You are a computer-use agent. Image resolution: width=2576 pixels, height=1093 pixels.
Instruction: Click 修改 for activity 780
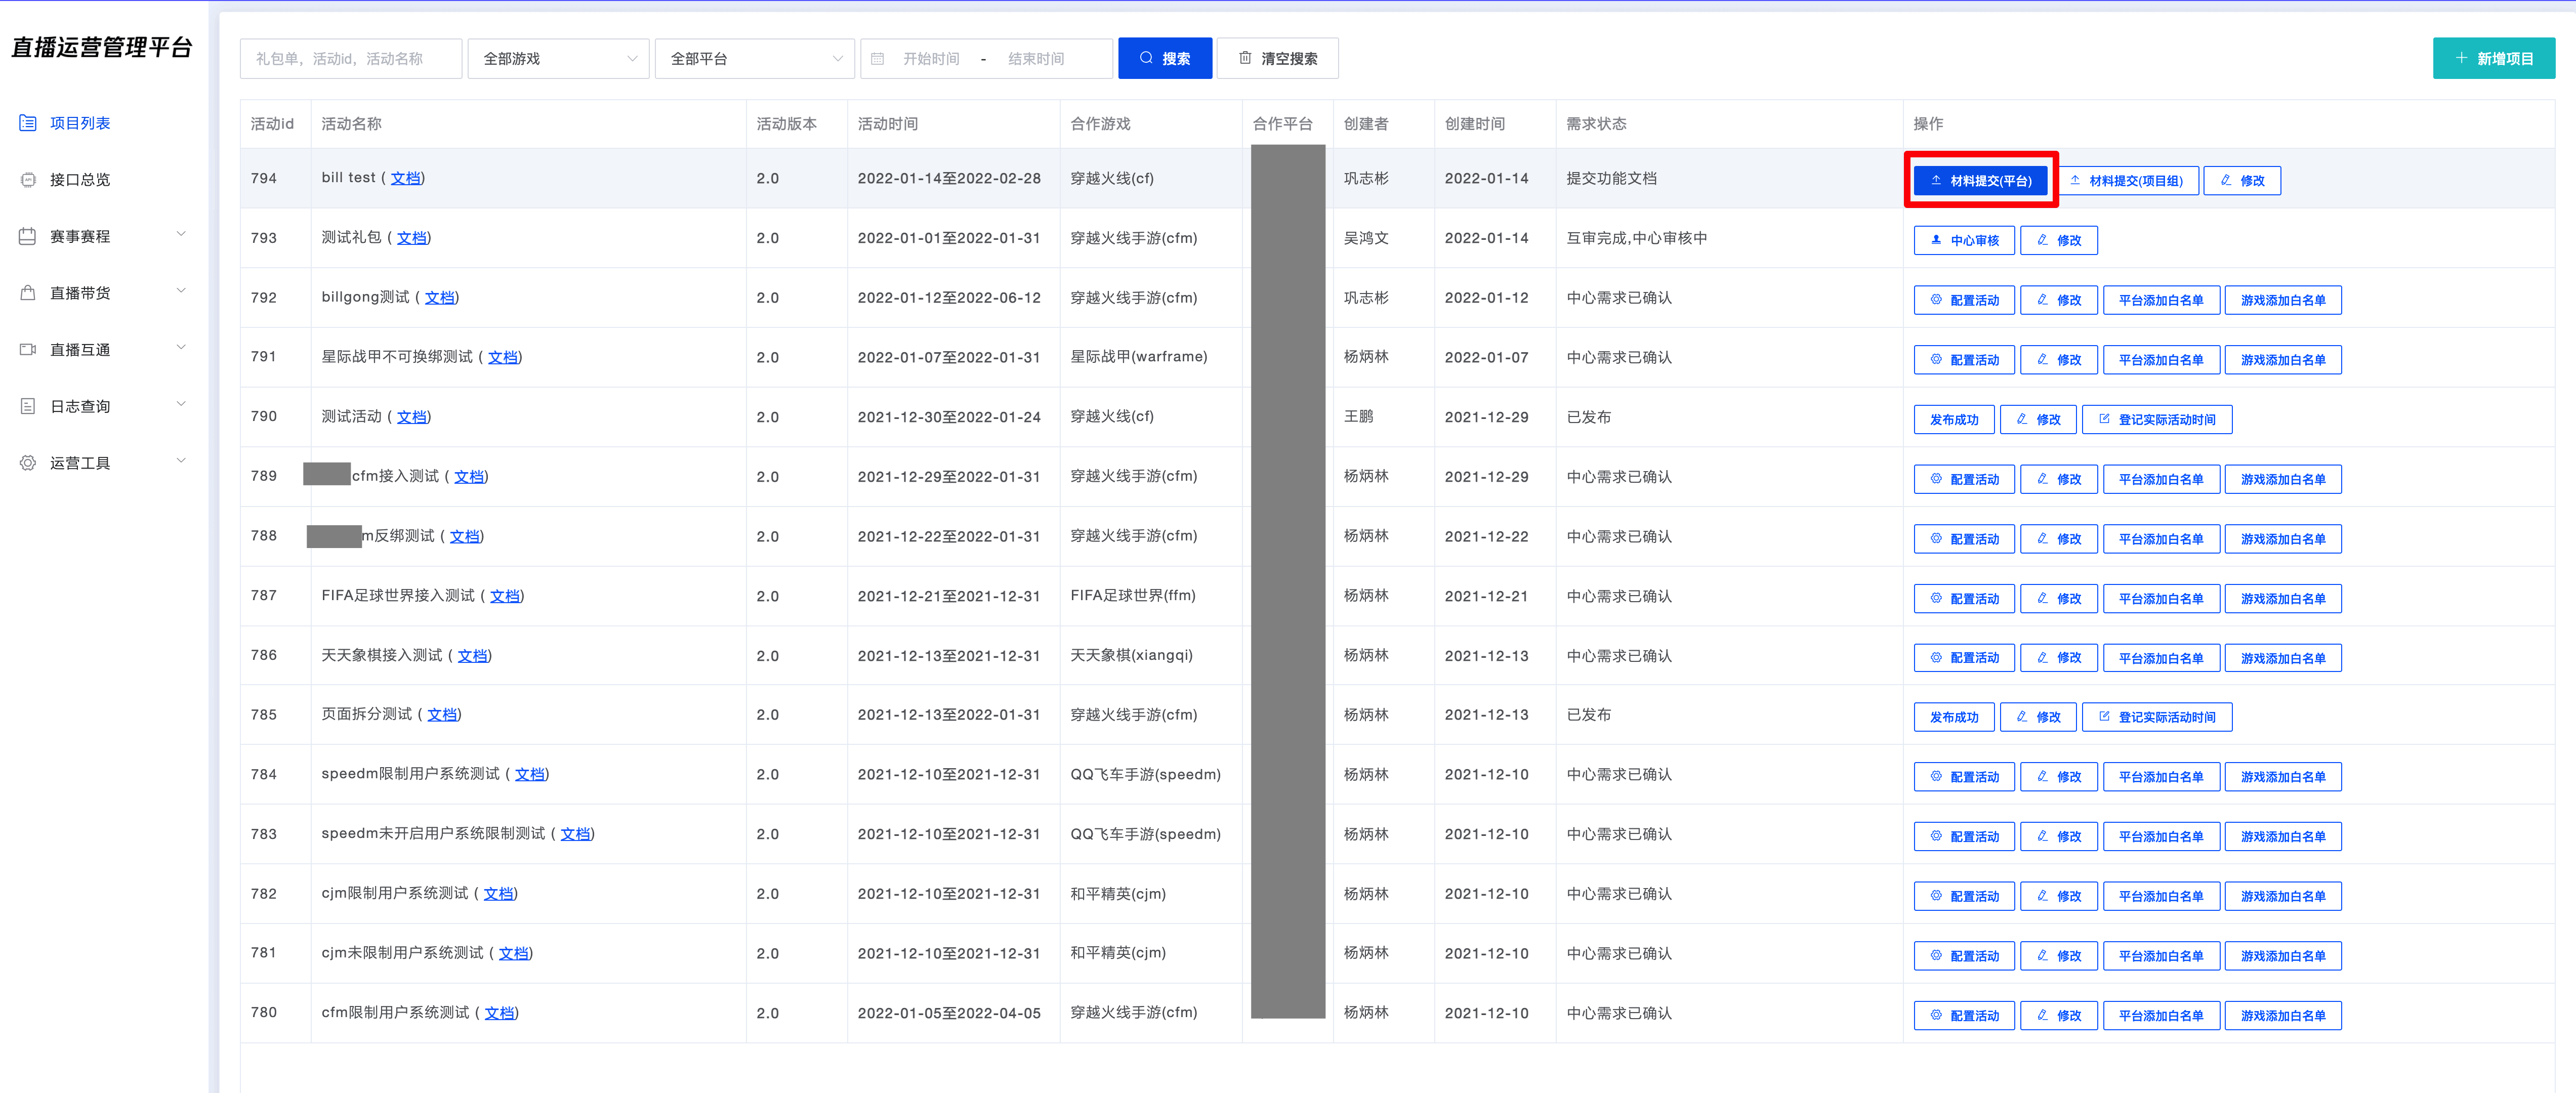pyautogui.click(x=2059, y=1016)
